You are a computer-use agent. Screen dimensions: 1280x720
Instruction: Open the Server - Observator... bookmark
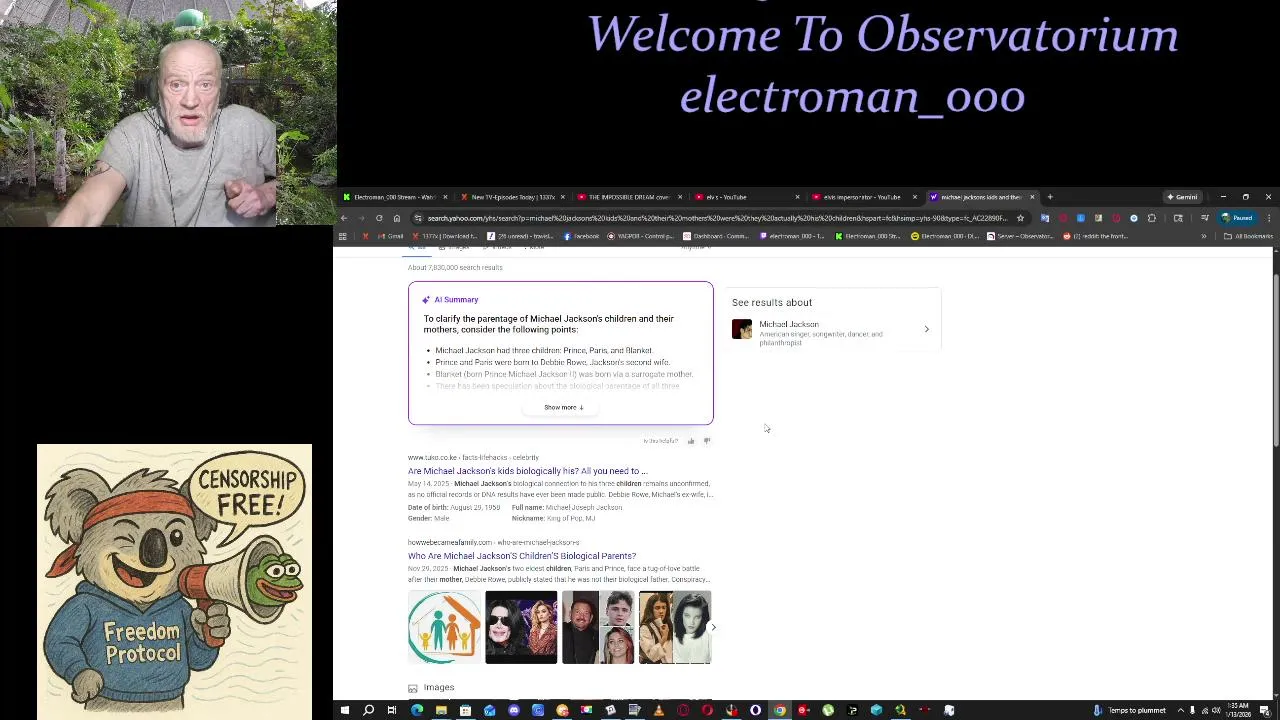1020,236
